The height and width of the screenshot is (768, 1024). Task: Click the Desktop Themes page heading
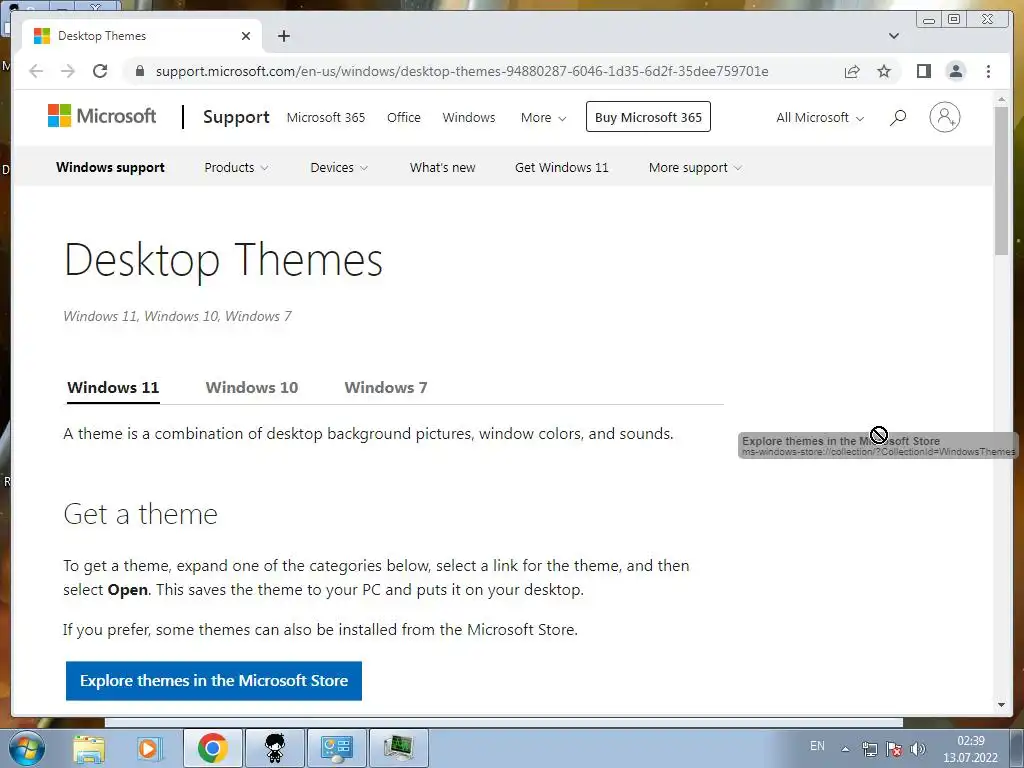tap(223, 260)
